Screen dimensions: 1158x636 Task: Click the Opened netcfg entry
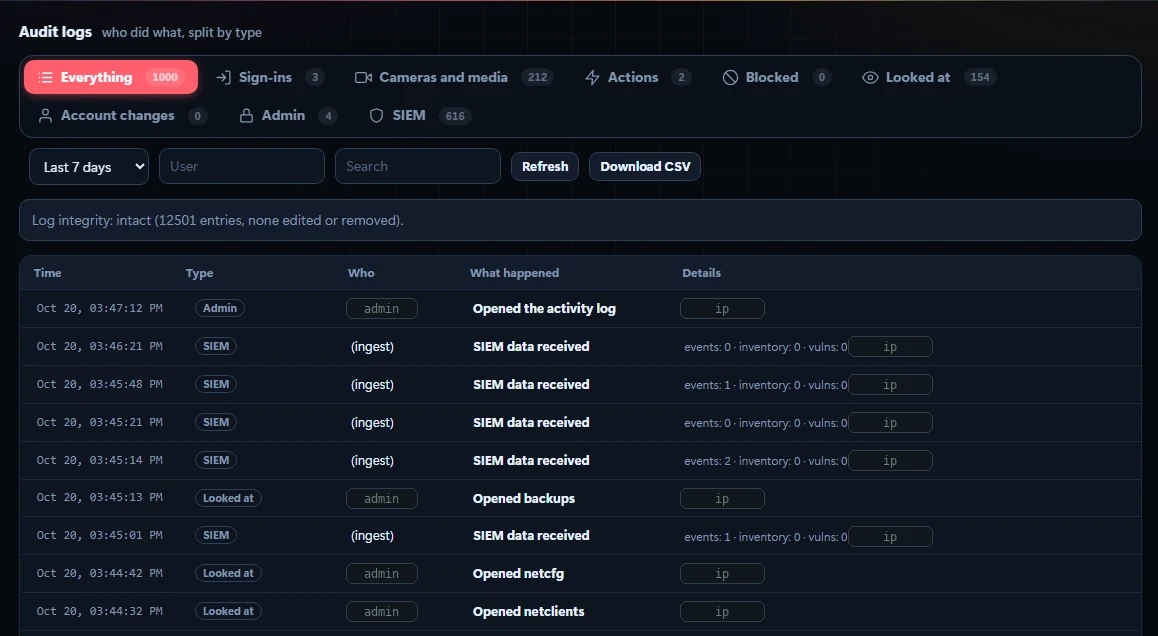[x=518, y=574]
